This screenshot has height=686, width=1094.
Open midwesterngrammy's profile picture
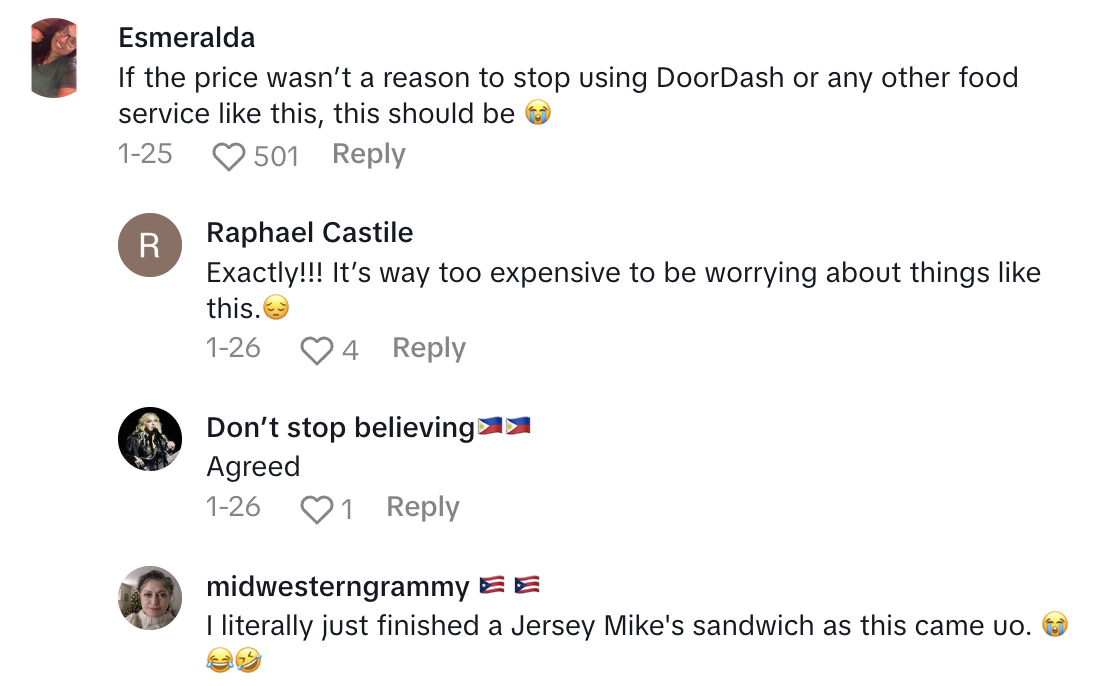[x=150, y=598]
